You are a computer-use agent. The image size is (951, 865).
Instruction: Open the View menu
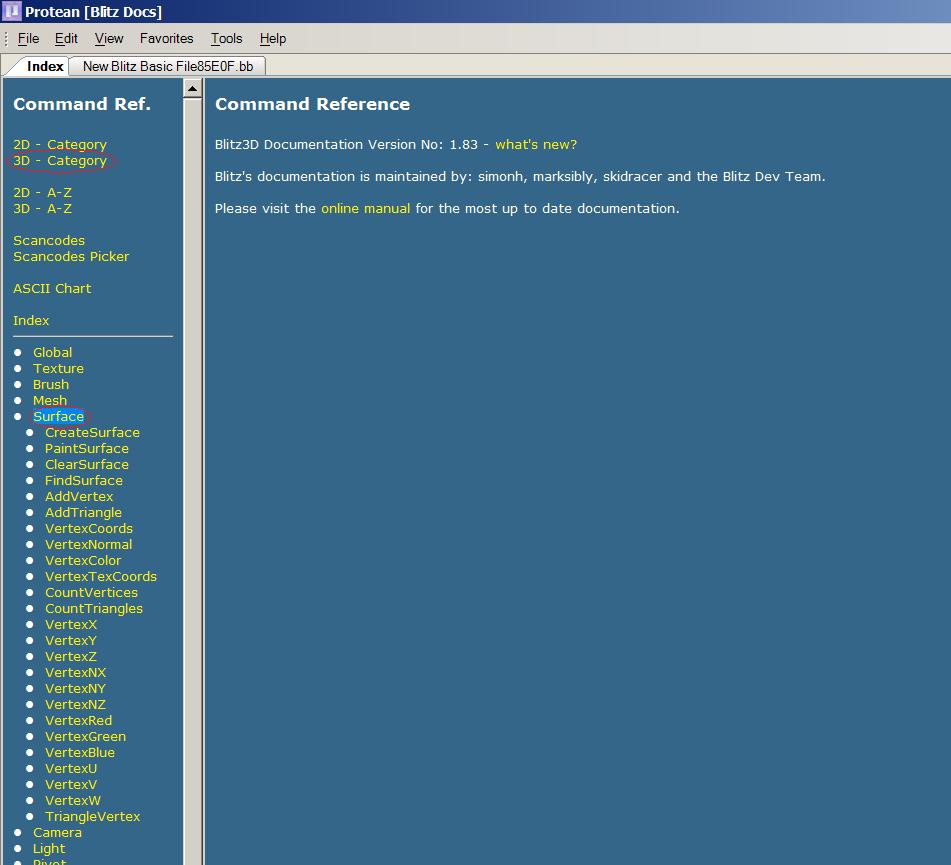pos(109,38)
